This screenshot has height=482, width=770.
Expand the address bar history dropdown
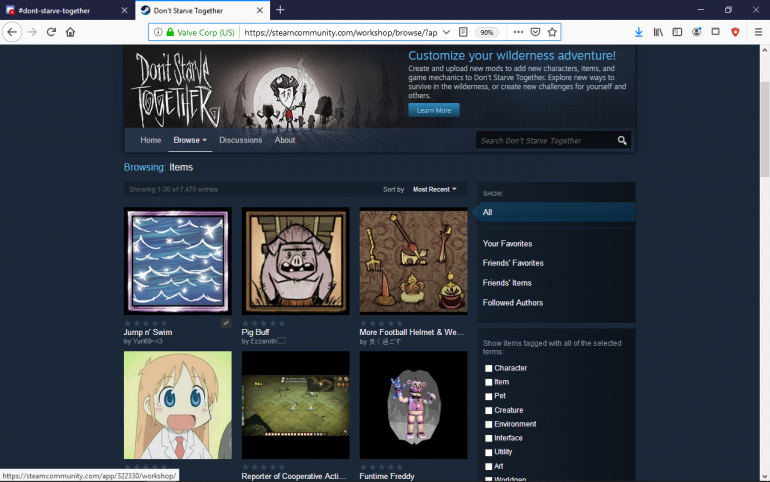pos(446,32)
